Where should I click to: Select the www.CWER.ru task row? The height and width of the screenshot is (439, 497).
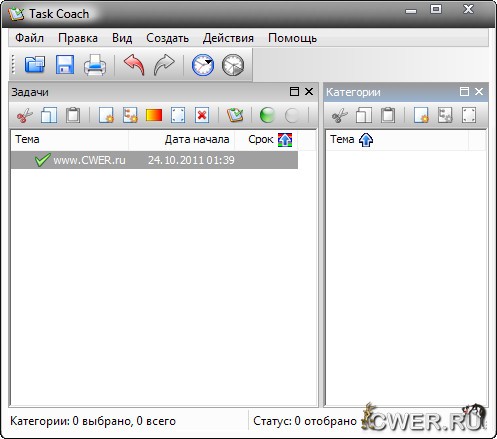(154, 160)
